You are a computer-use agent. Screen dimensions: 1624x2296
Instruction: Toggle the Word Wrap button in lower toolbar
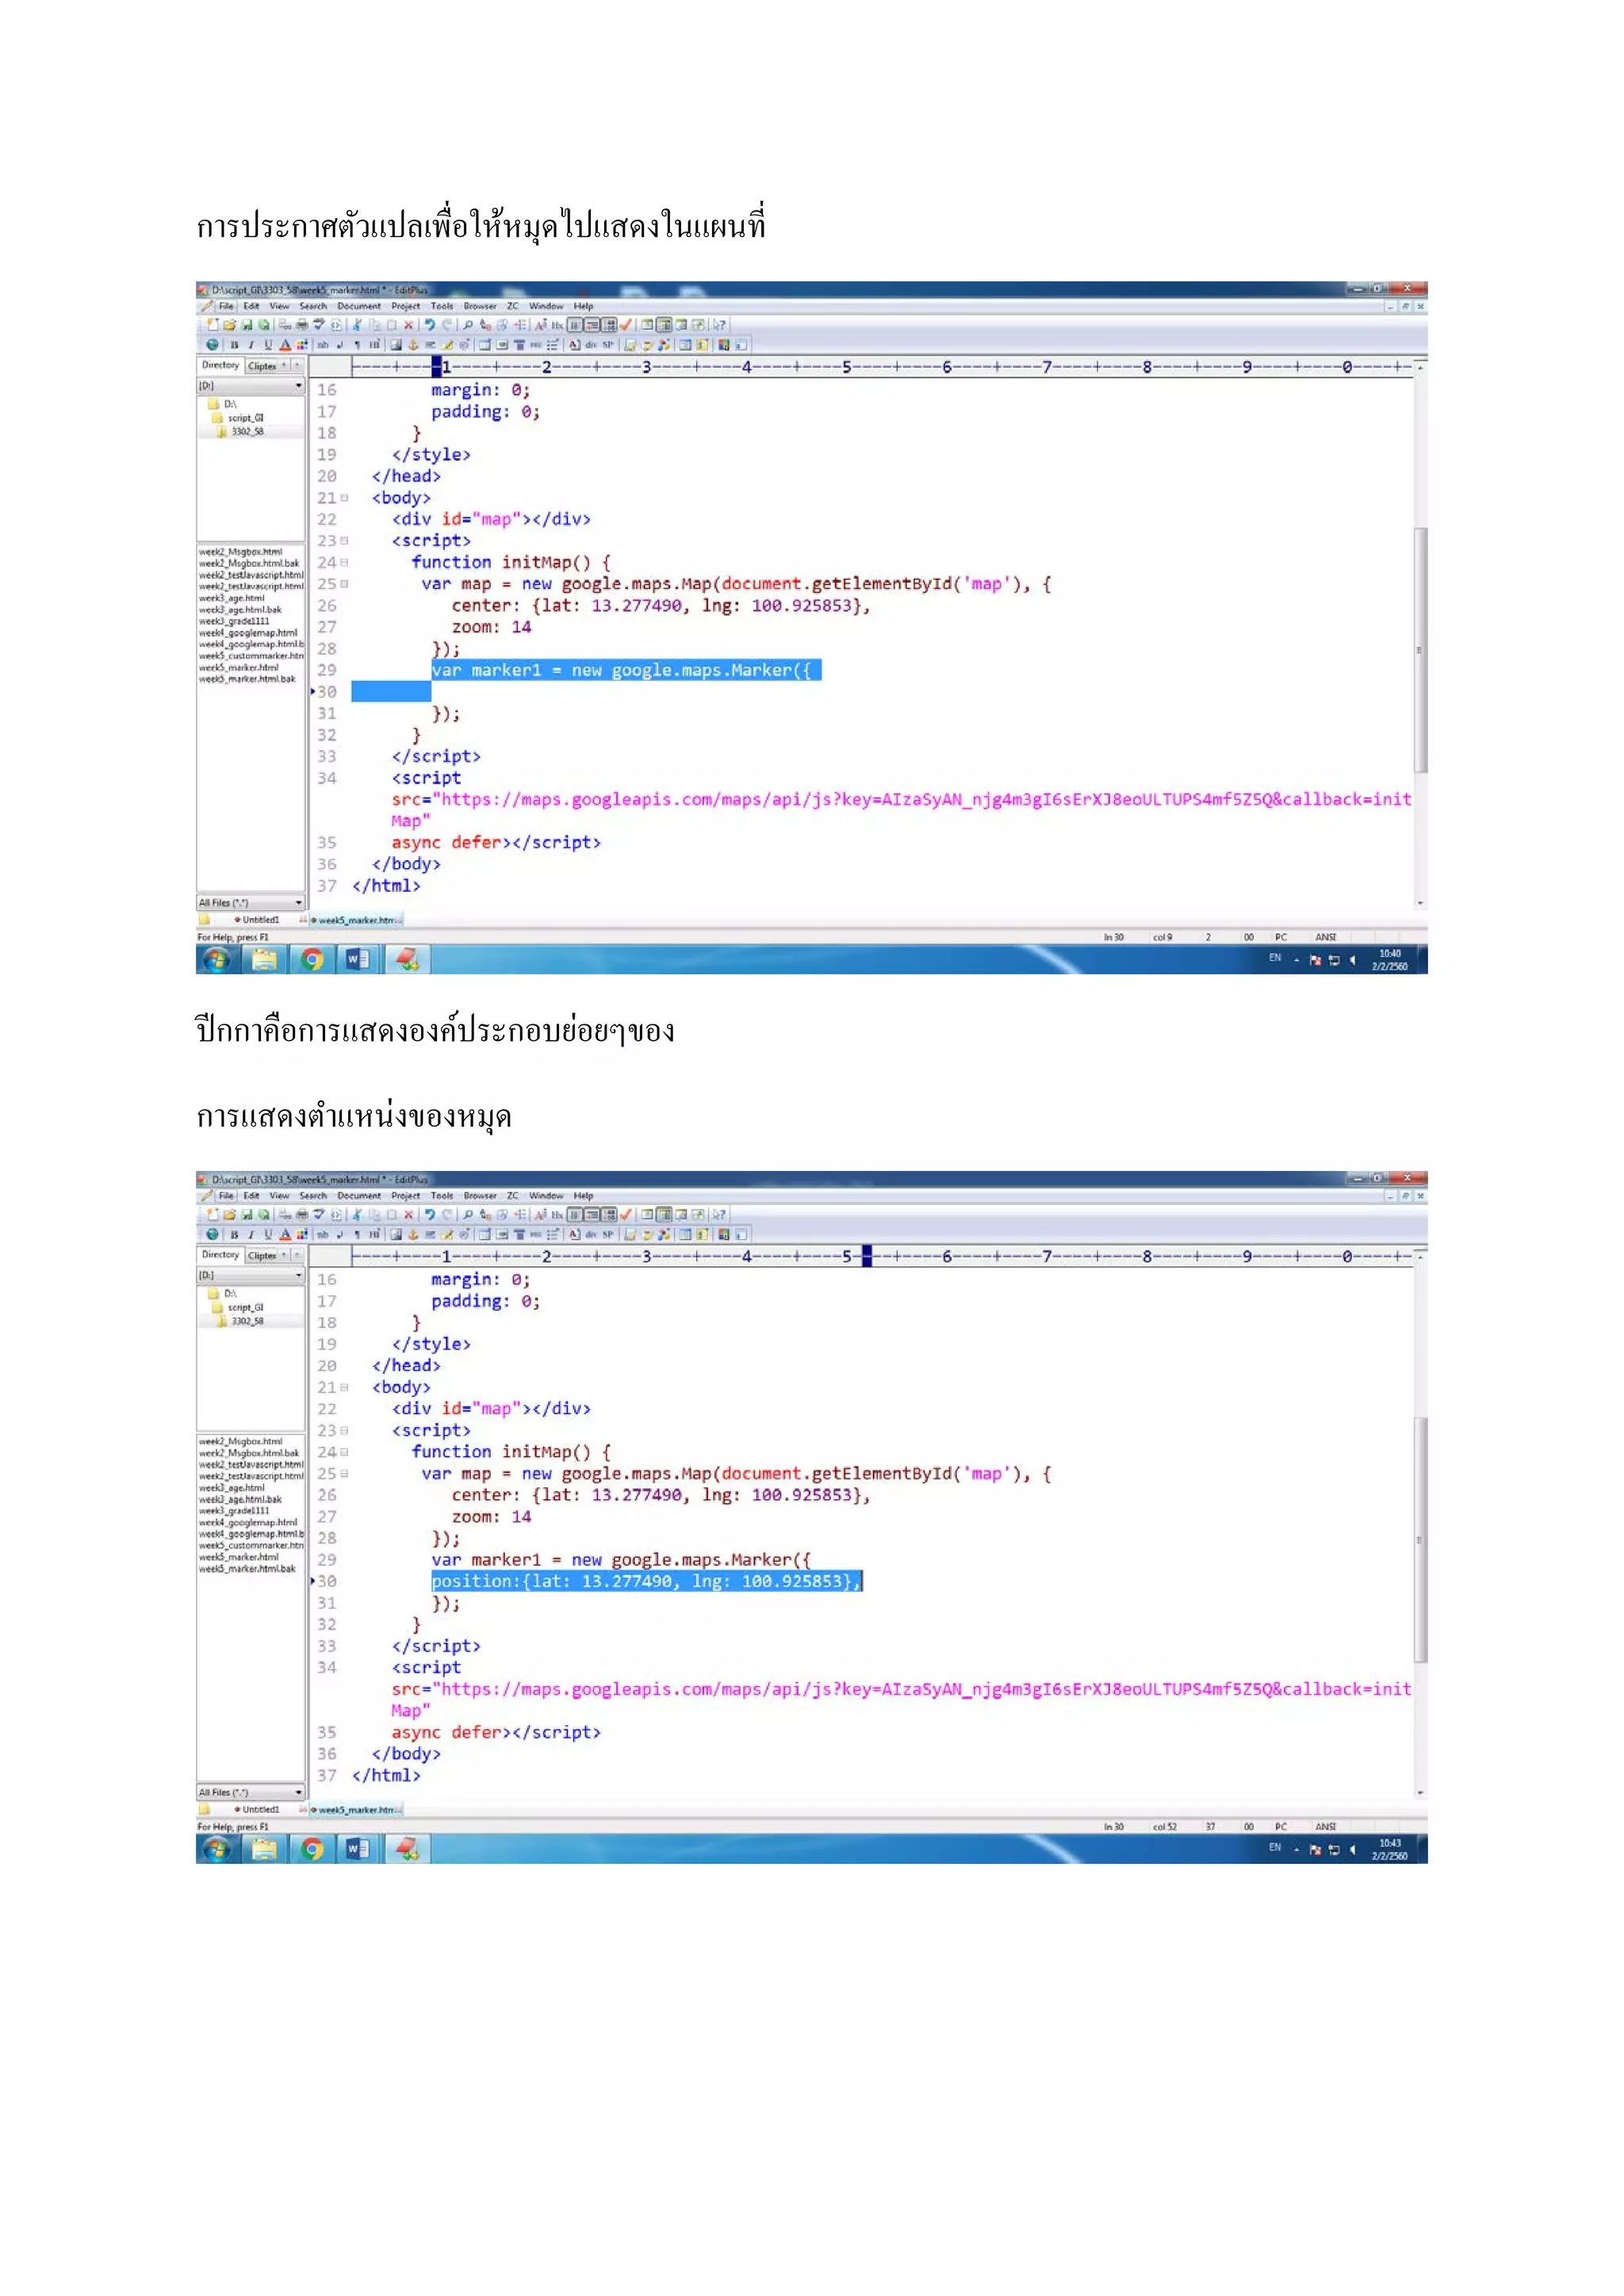point(593,1214)
